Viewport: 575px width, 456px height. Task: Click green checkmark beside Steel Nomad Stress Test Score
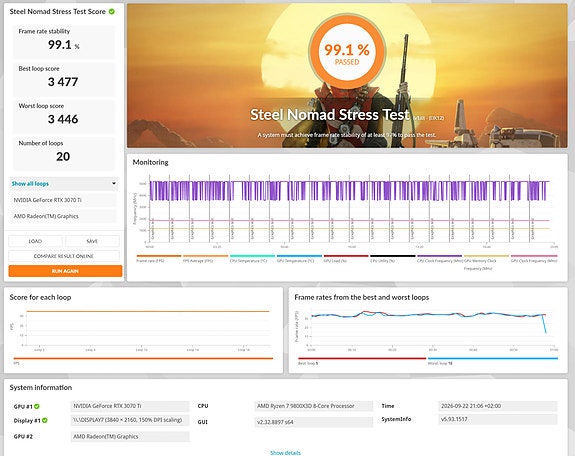(x=112, y=11)
